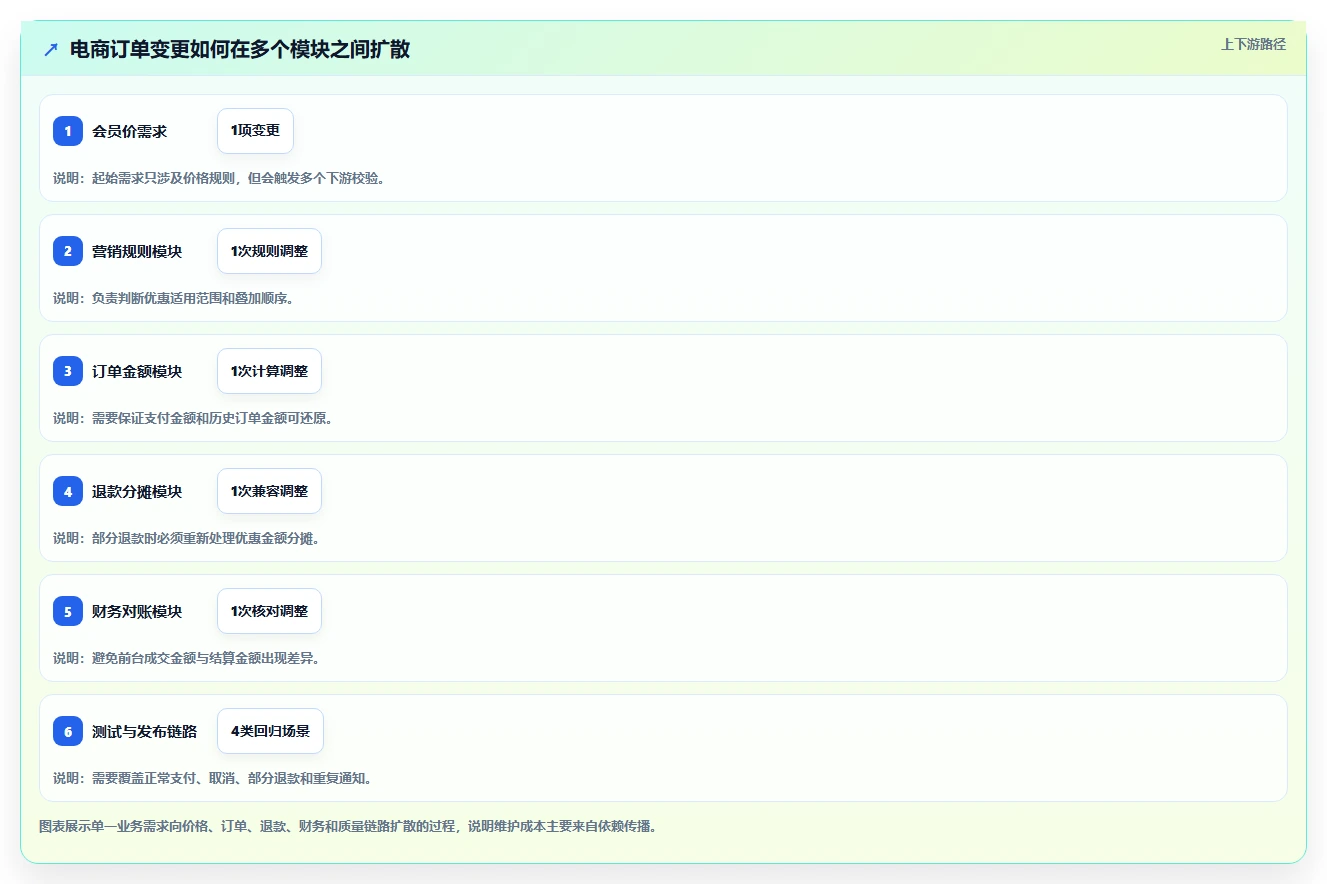Select step number 4 badge

[x=68, y=491]
